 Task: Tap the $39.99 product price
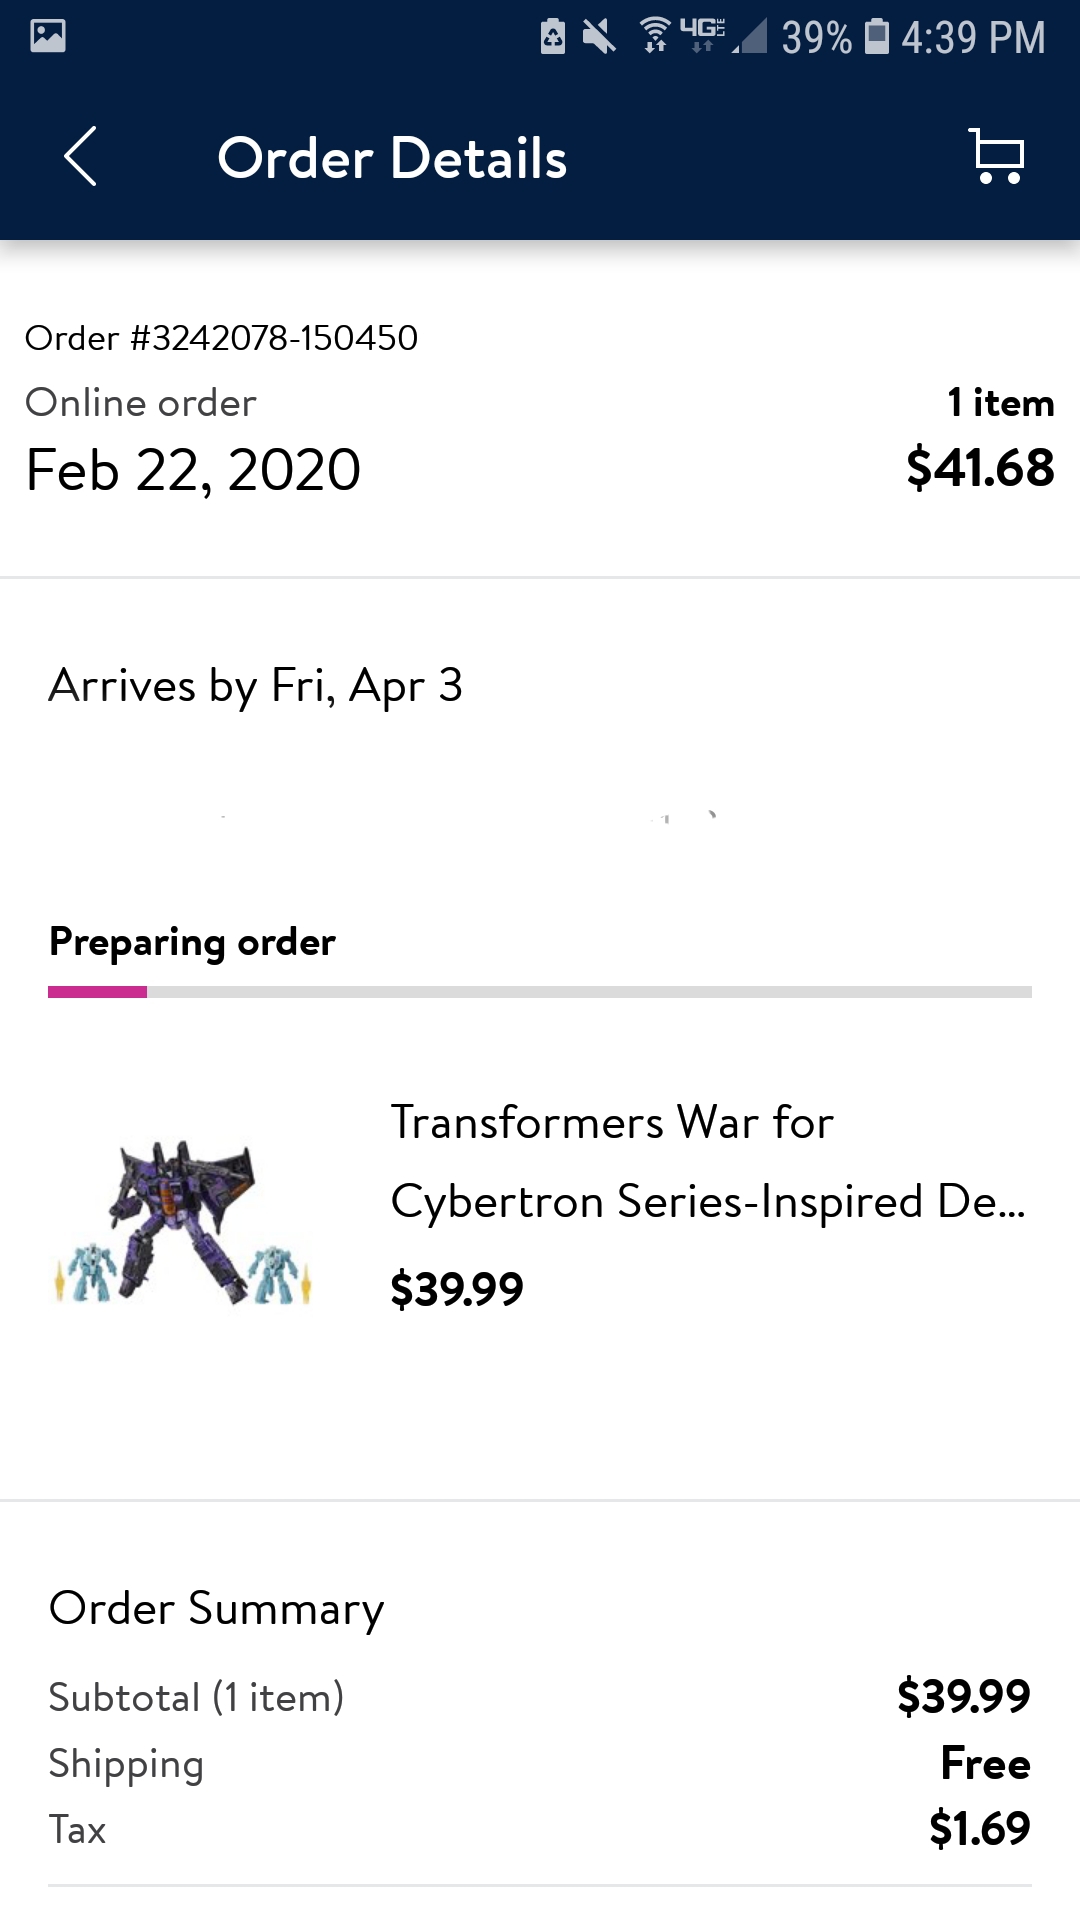tap(457, 1289)
